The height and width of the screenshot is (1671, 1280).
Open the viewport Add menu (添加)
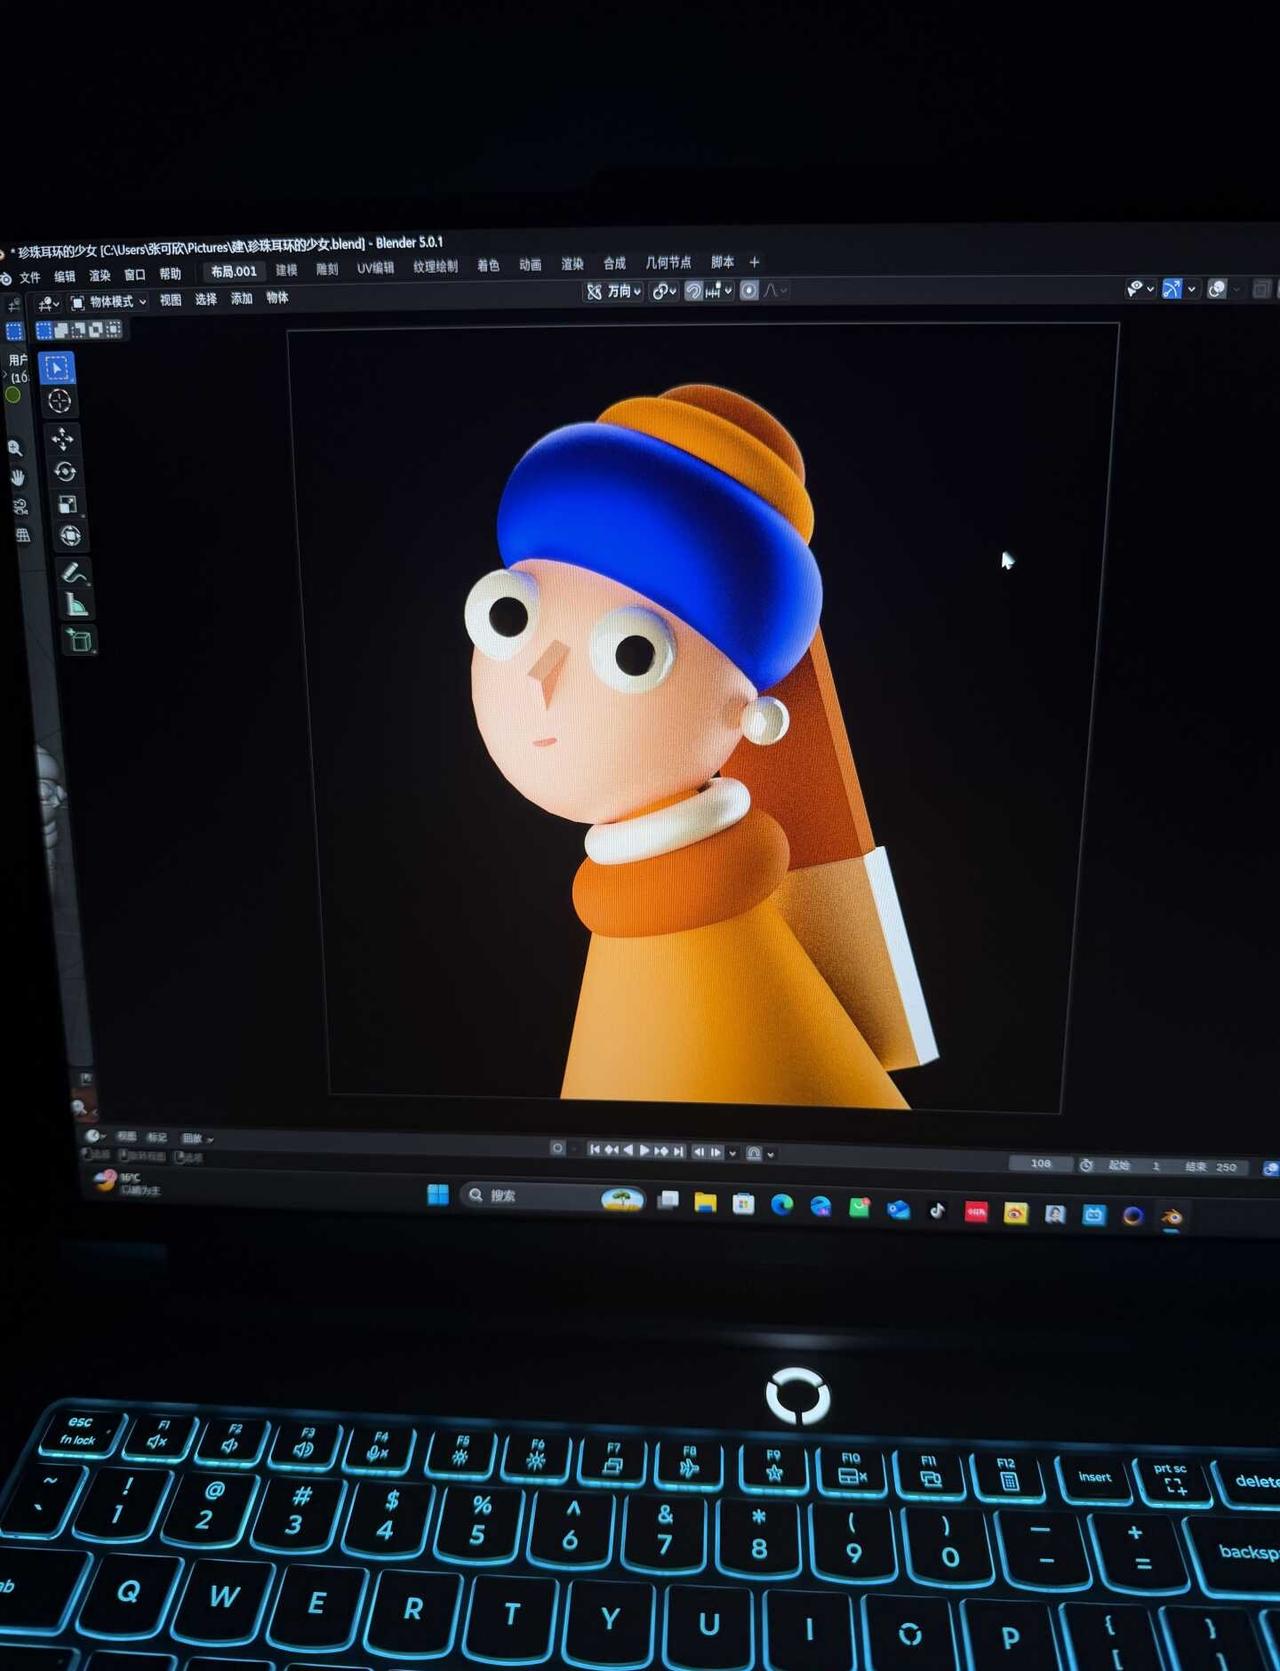pos(242,298)
